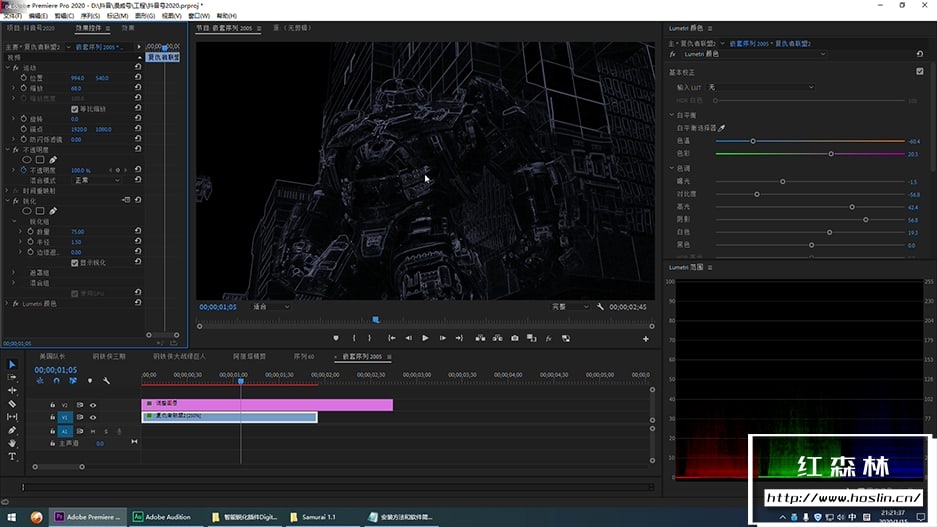
Task: Open the File menu
Action: (x=12, y=16)
